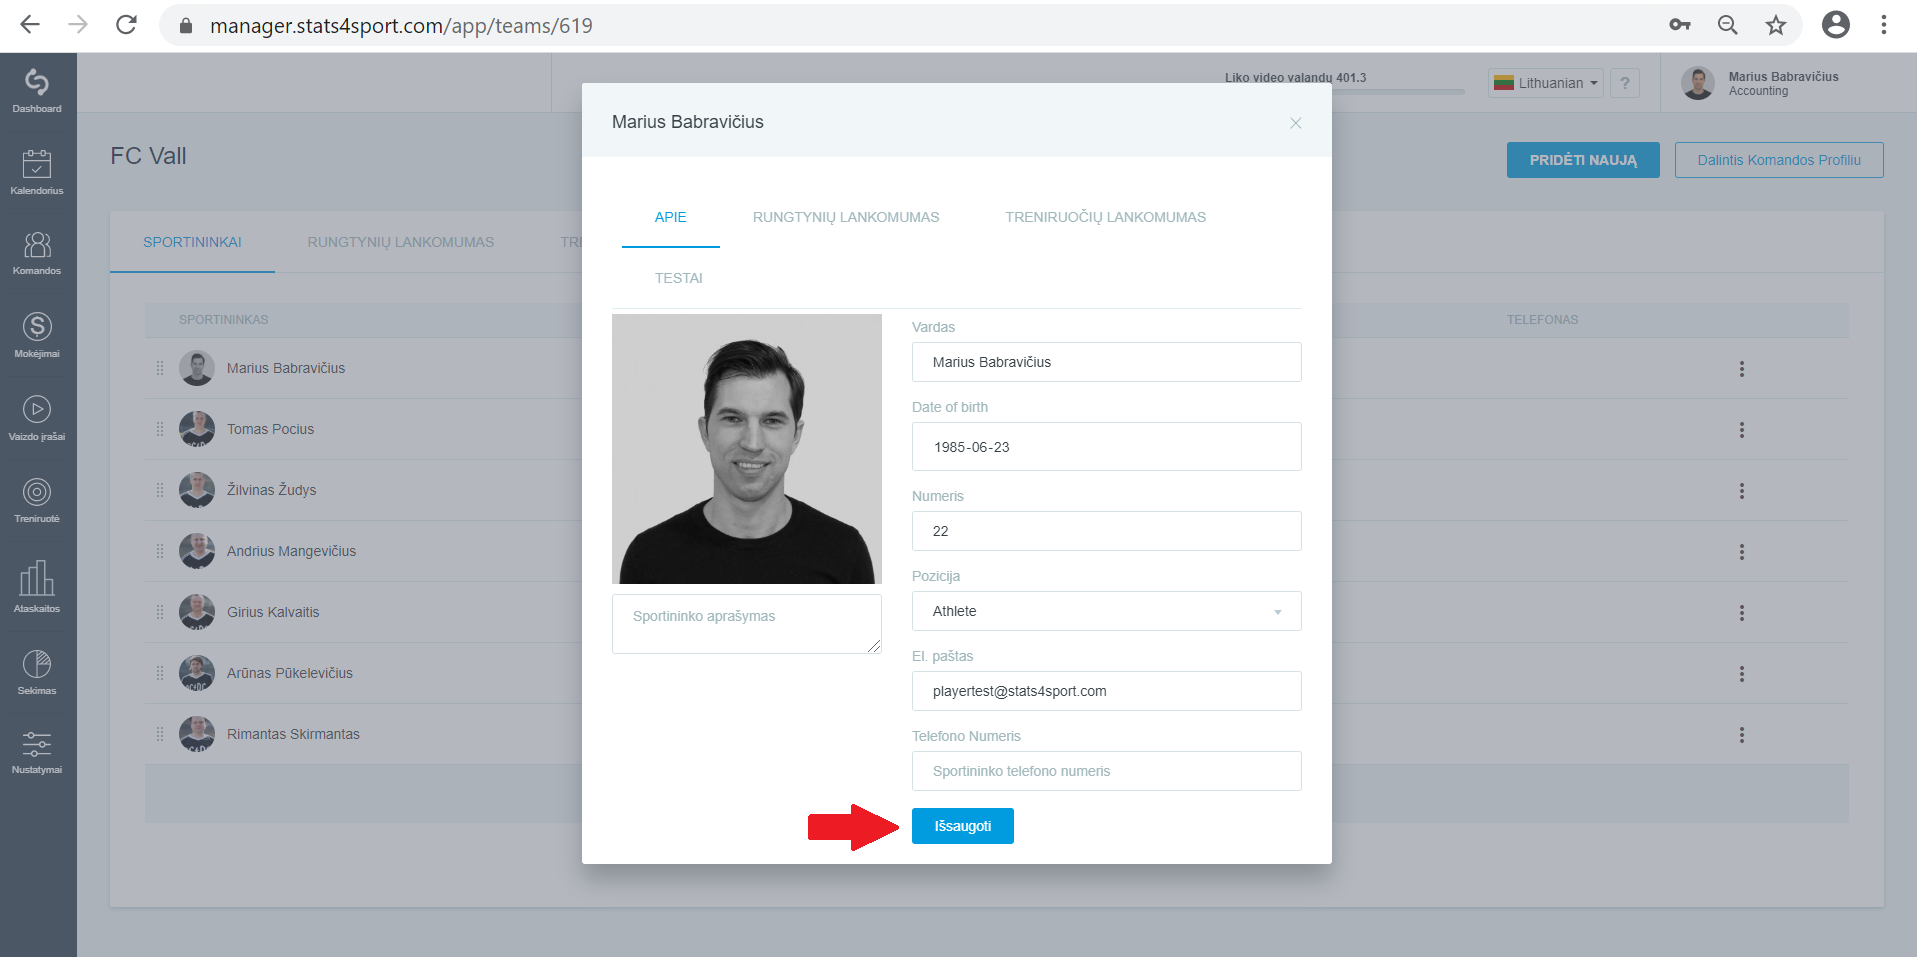
Task: Open options menu for Tomas Pocius row
Action: (x=1741, y=430)
